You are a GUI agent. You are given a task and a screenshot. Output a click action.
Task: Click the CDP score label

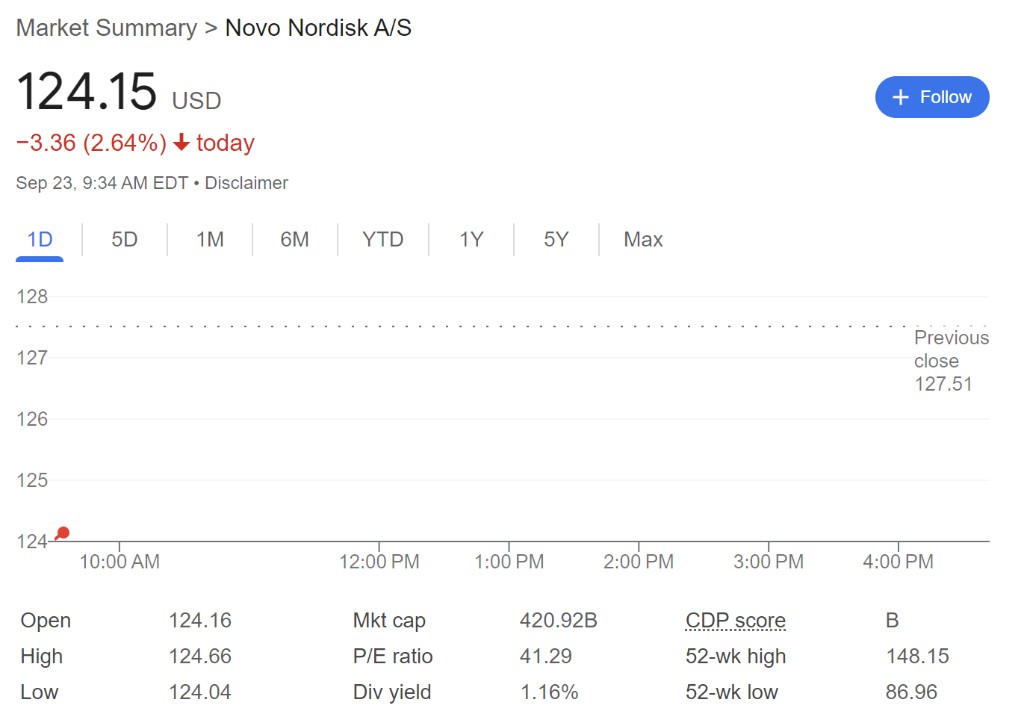(735, 621)
